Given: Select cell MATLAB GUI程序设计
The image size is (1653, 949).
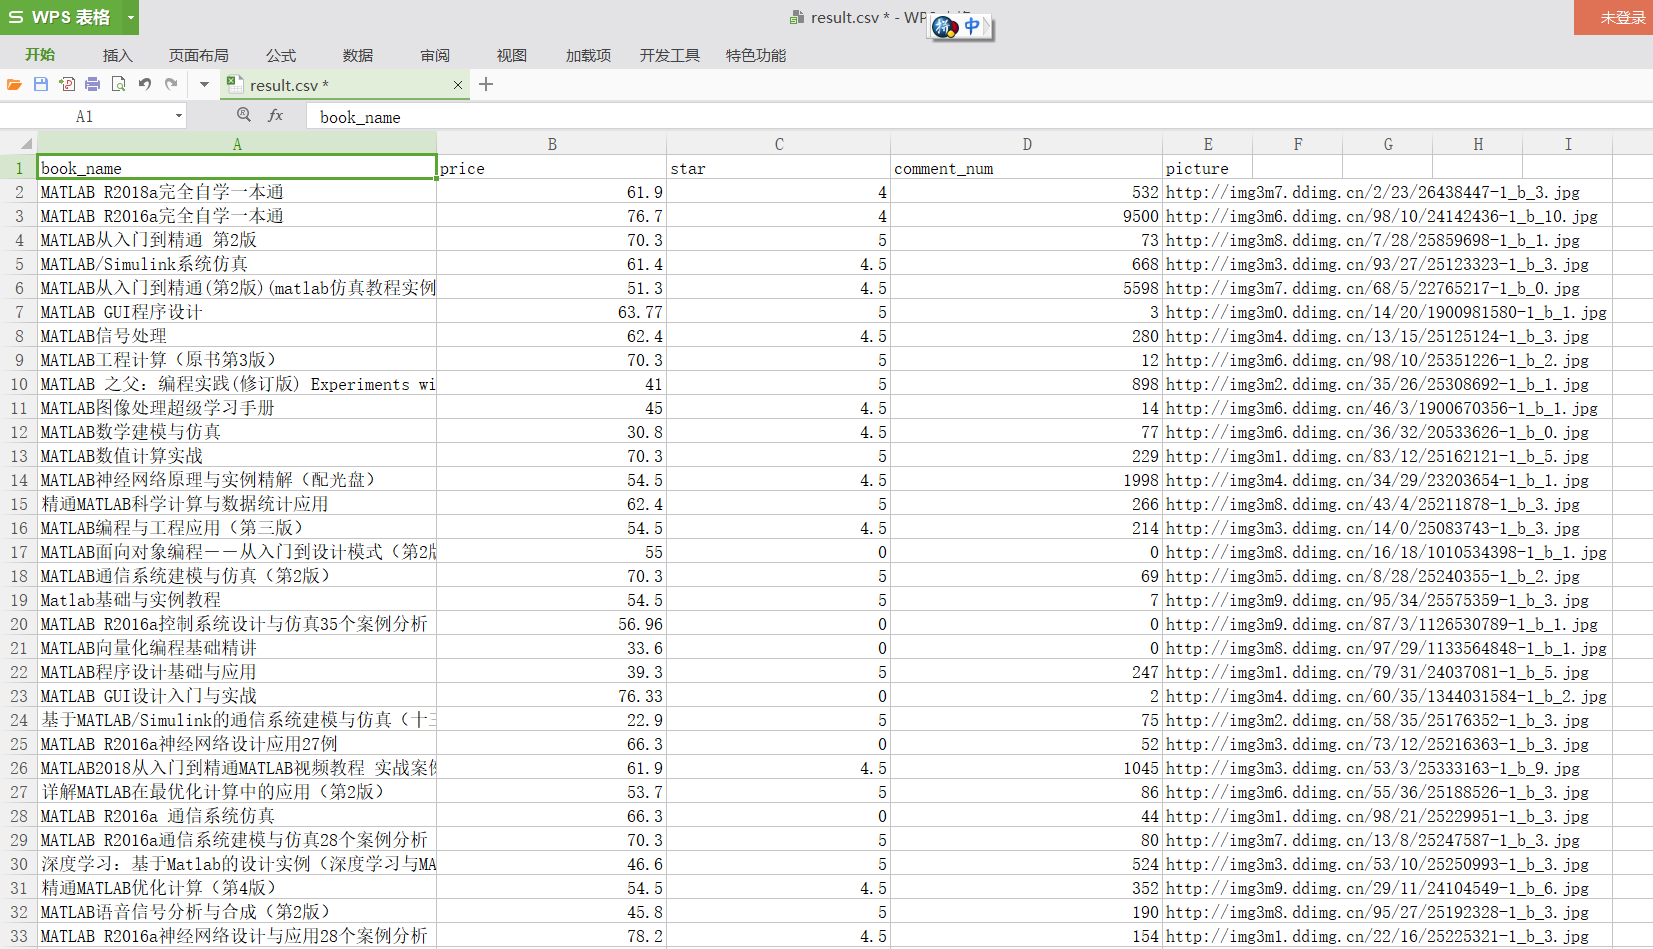Looking at the screenshot, I should [x=237, y=312].
